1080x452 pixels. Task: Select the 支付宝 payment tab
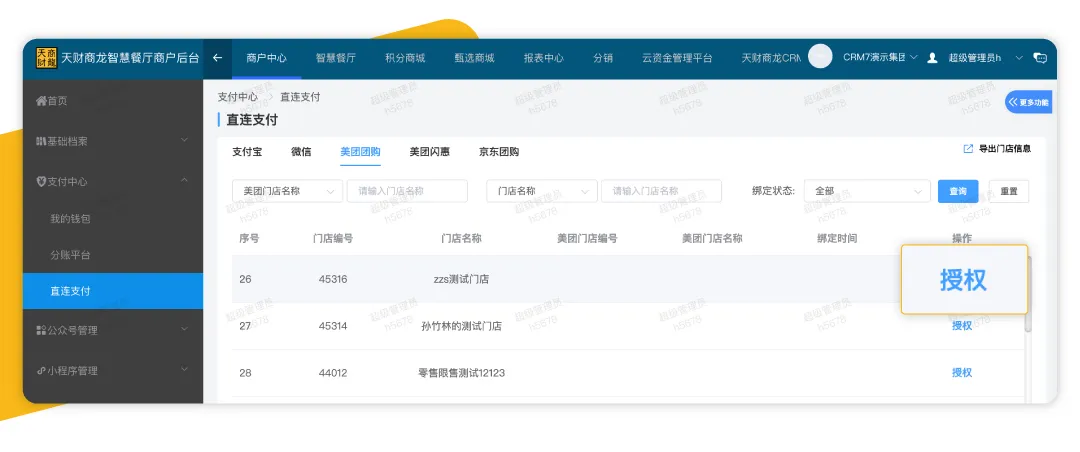click(x=247, y=152)
